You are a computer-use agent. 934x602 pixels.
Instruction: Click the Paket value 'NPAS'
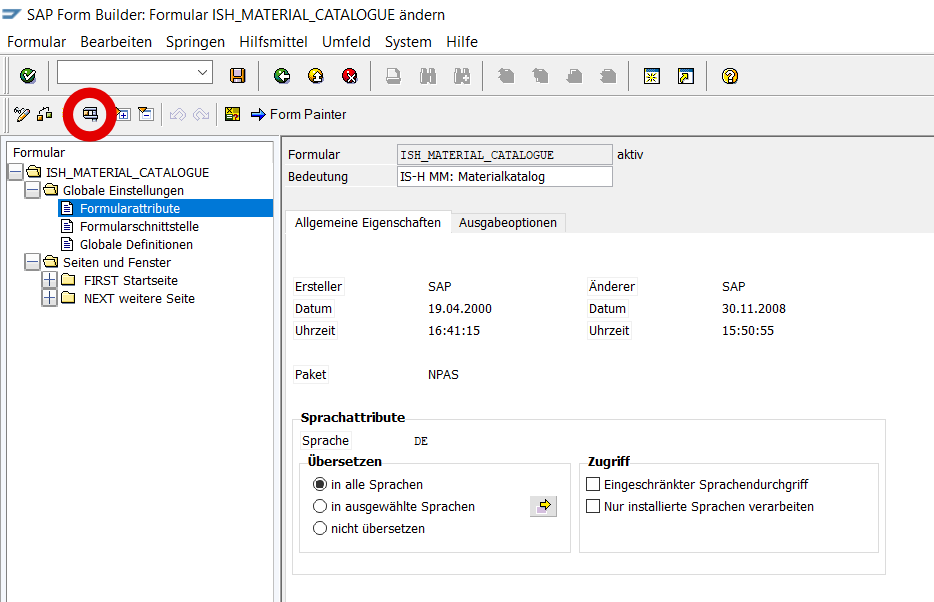click(443, 375)
